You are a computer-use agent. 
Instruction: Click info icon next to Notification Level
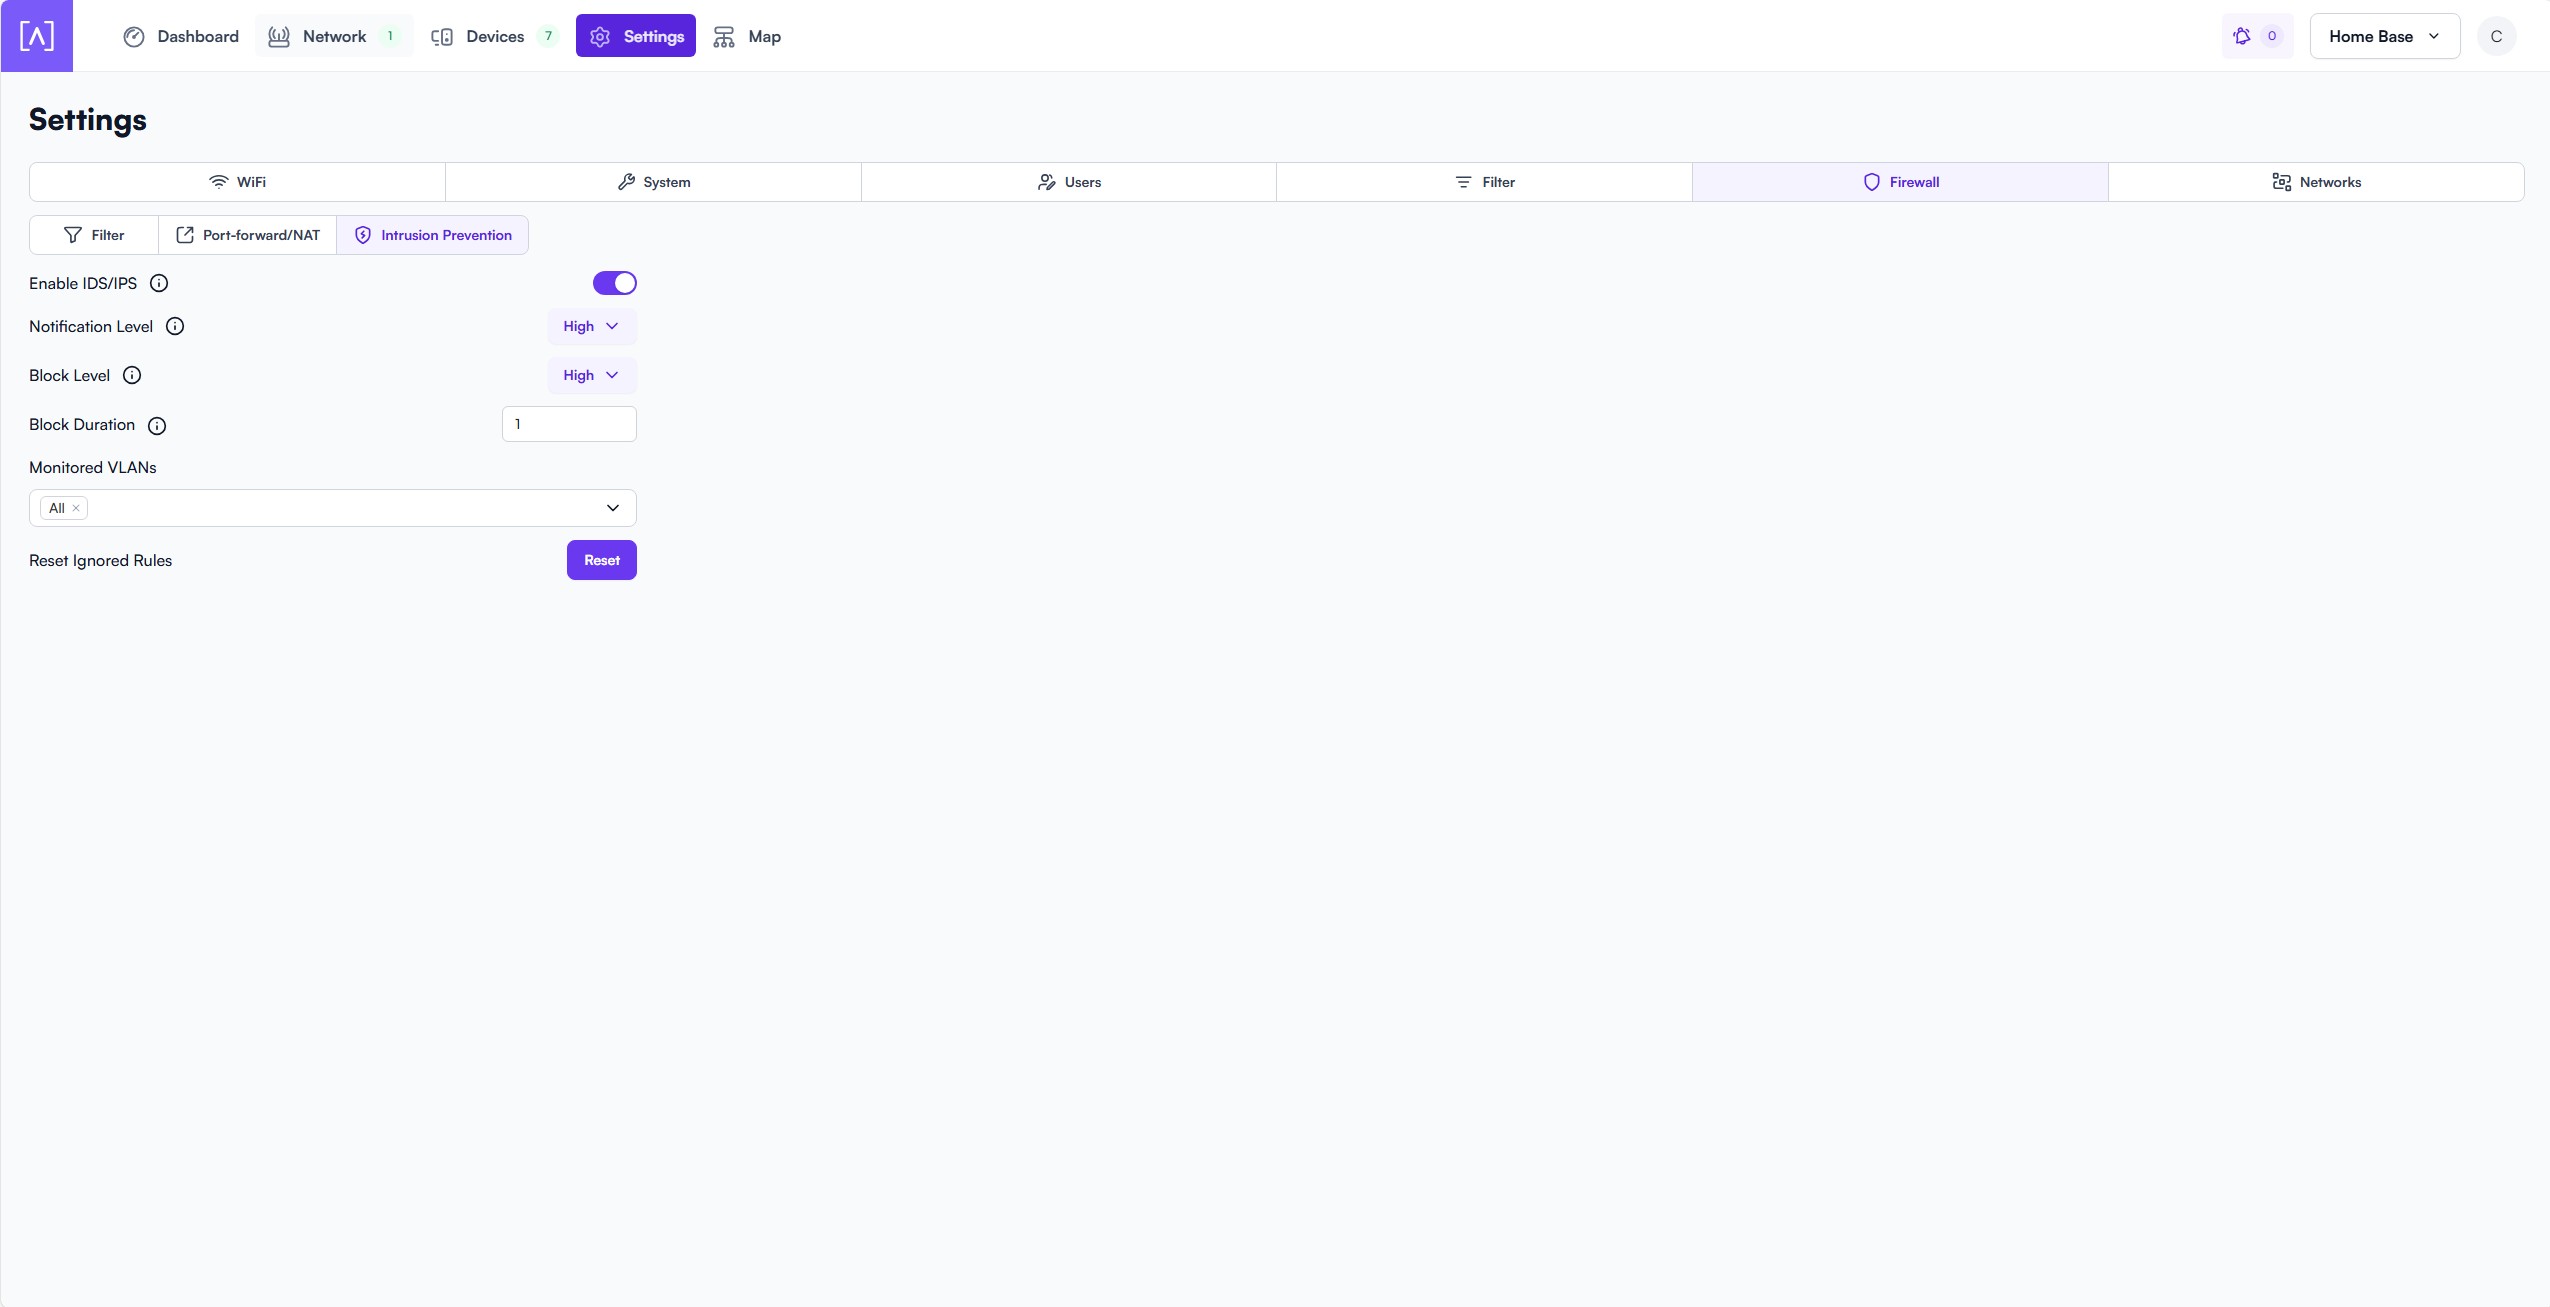[175, 326]
